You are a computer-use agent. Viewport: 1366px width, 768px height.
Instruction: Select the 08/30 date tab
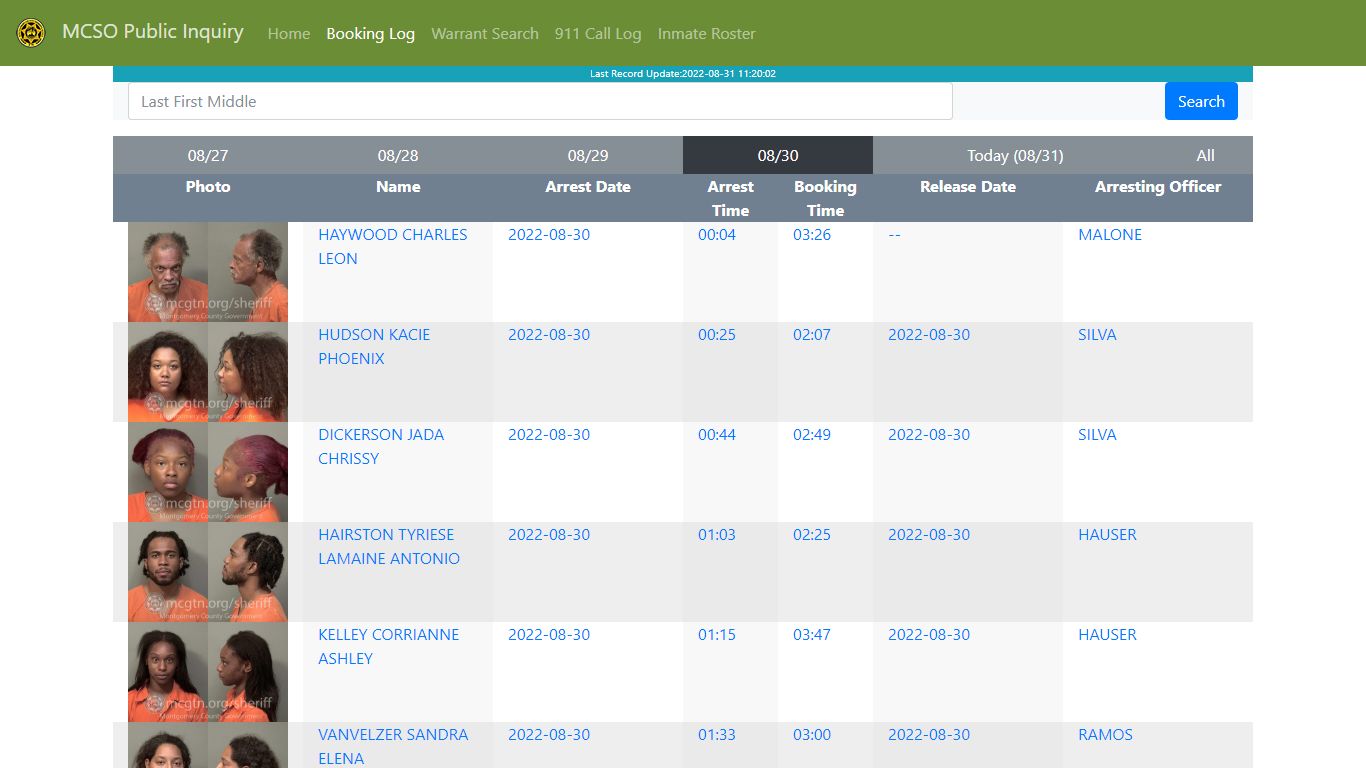[x=778, y=155]
